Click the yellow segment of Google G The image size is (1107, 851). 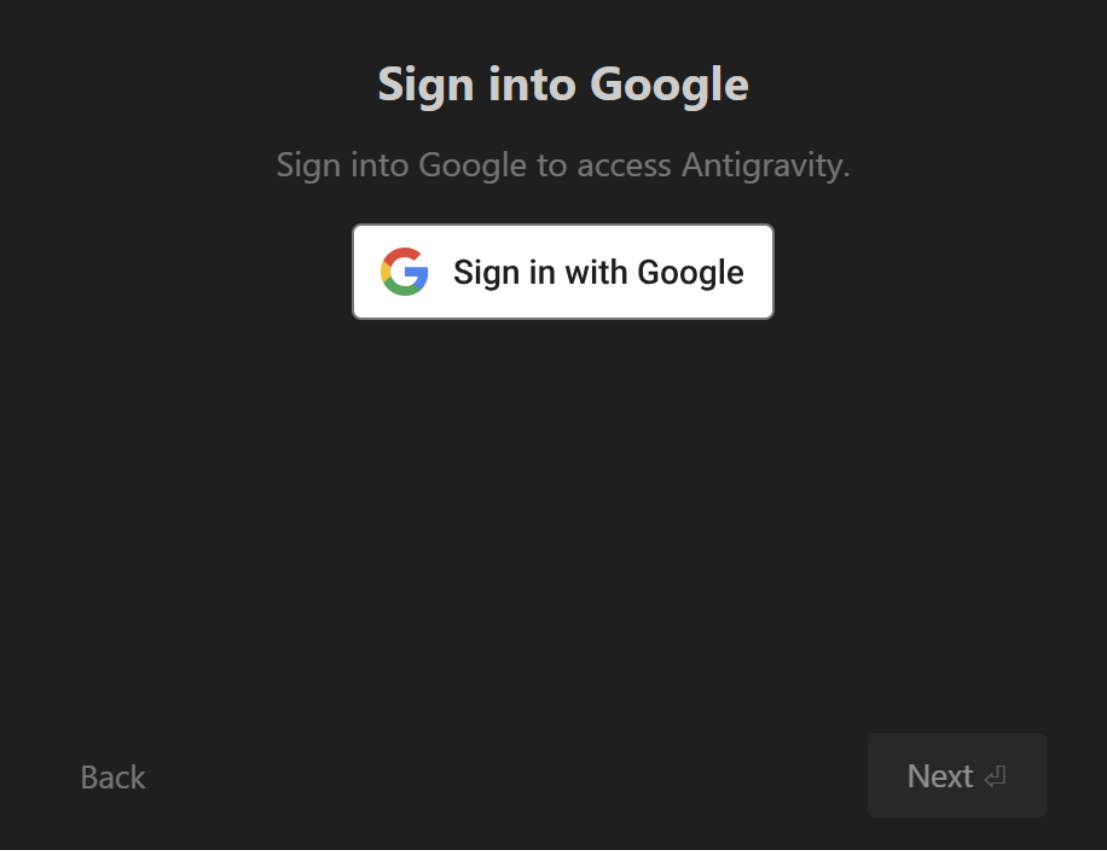click(385, 271)
